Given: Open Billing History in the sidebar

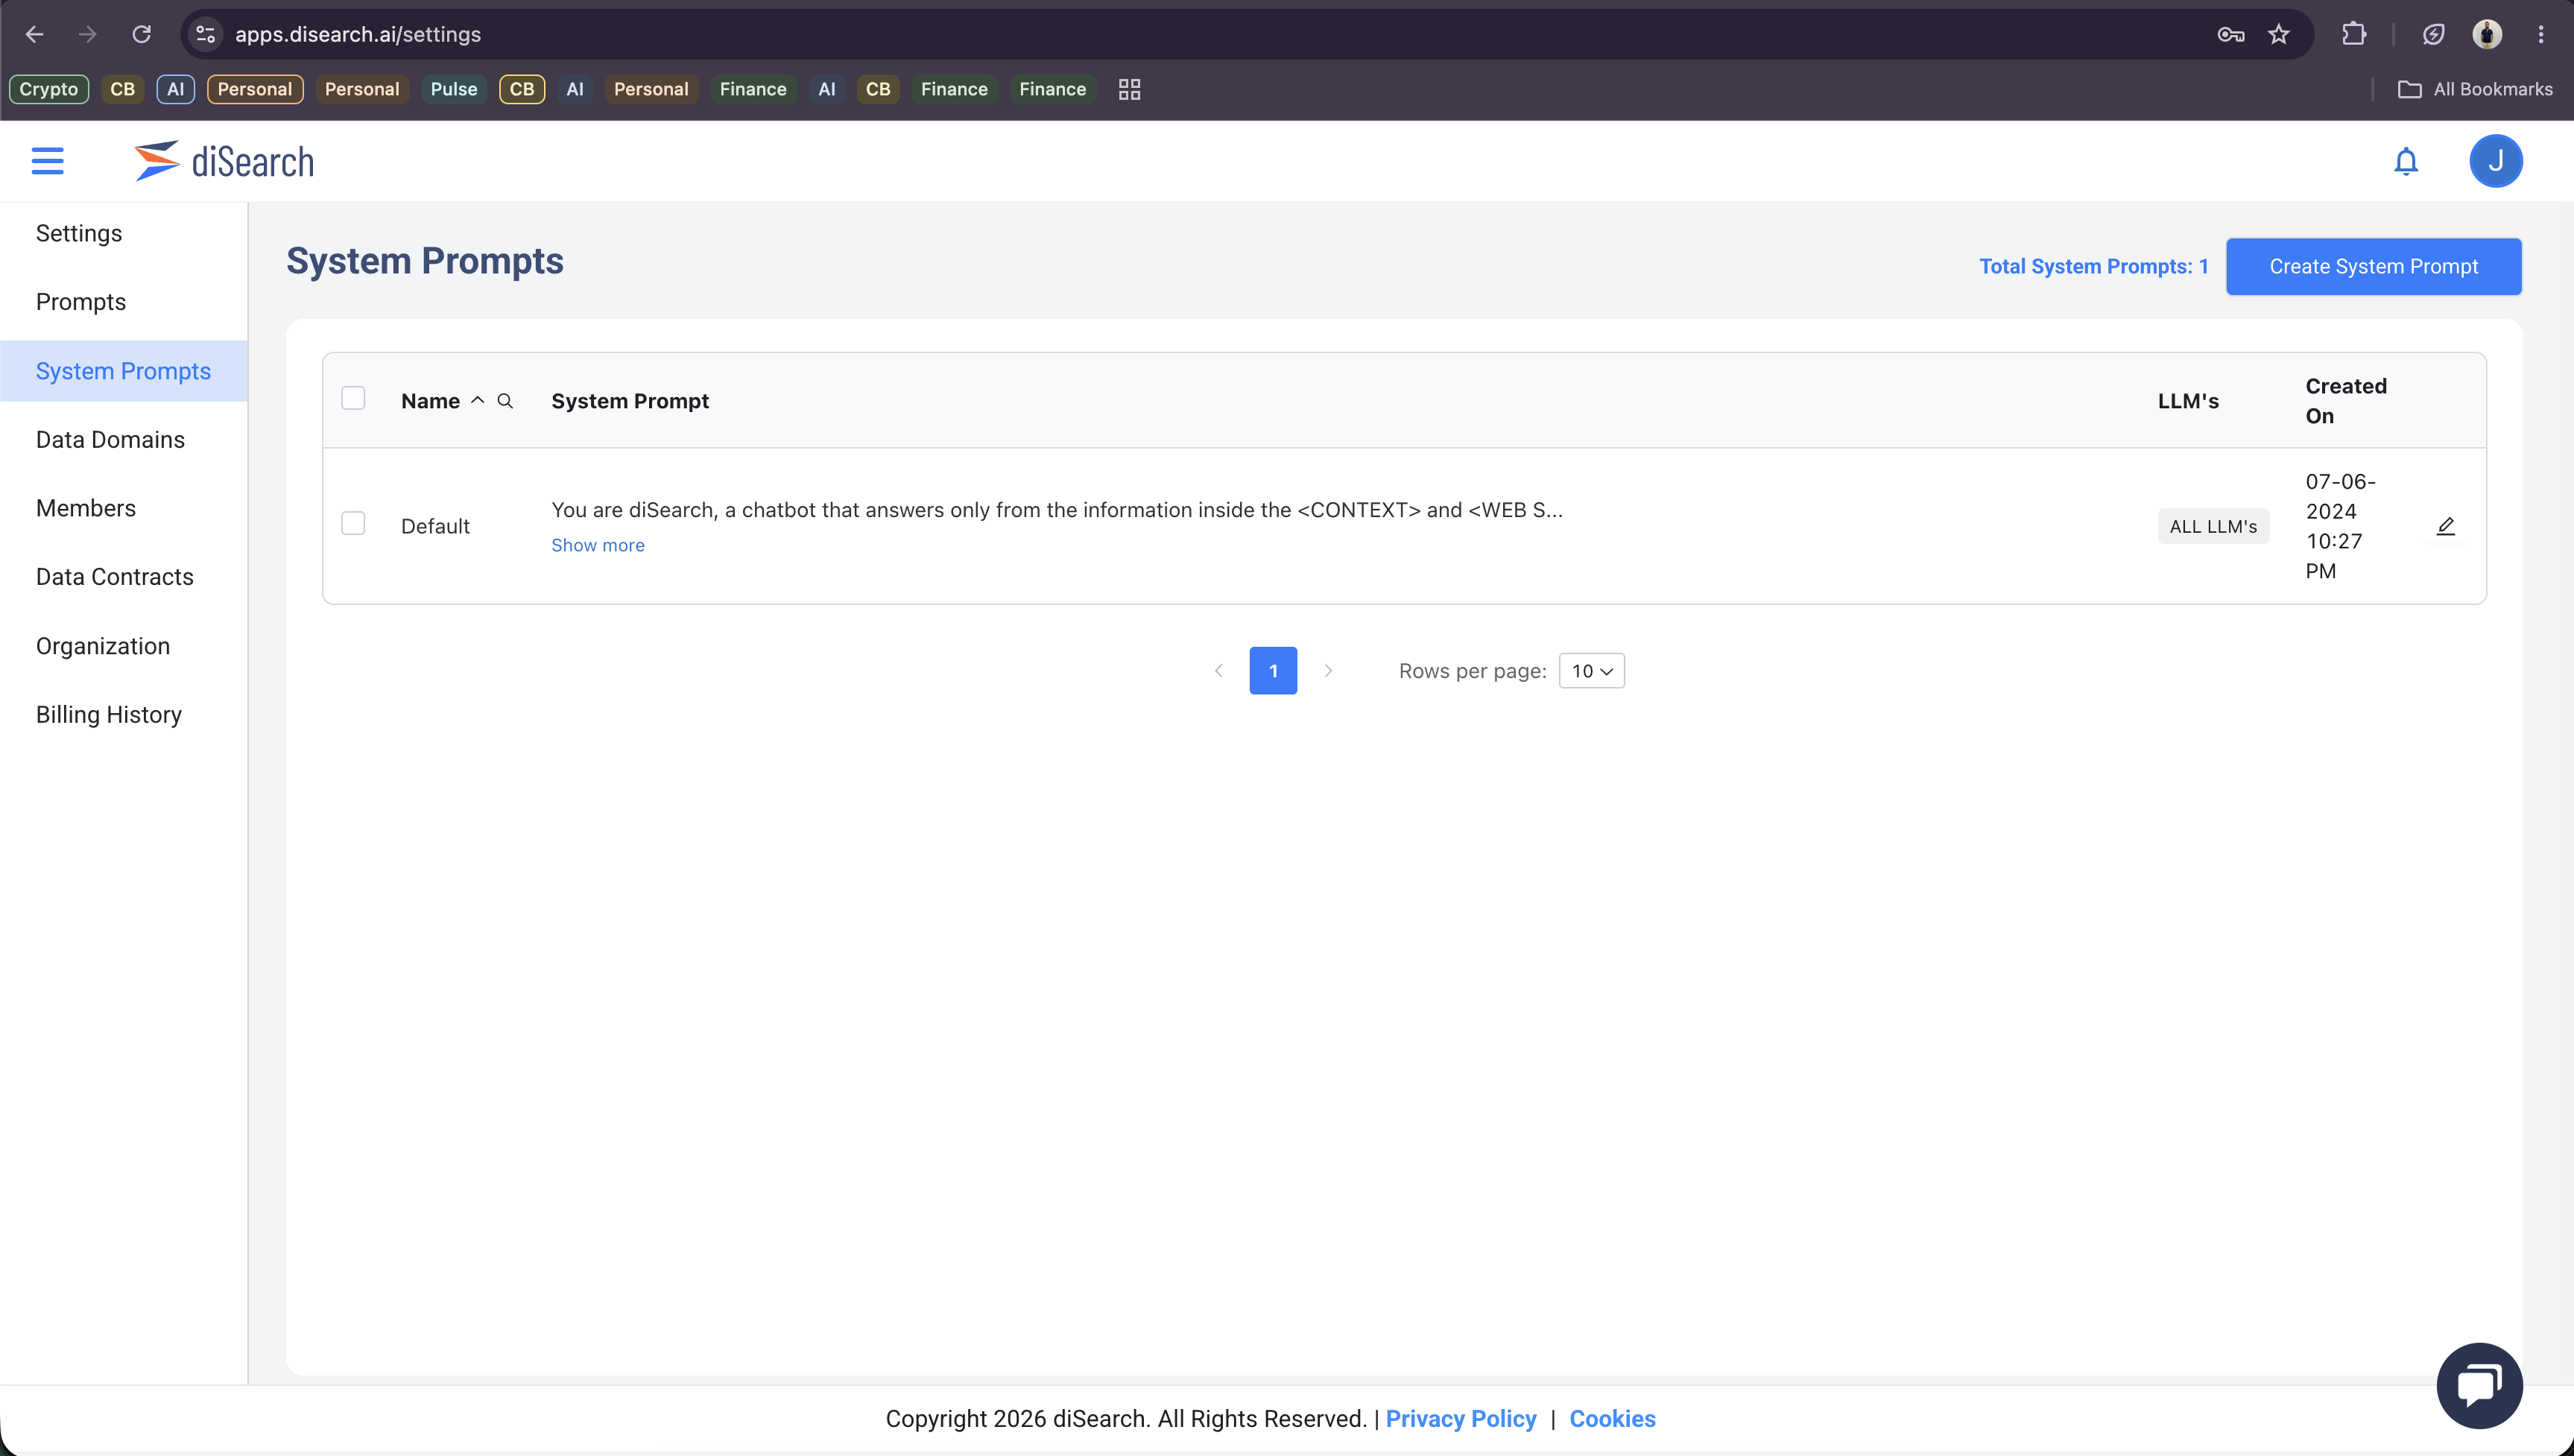Looking at the screenshot, I should point(109,715).
